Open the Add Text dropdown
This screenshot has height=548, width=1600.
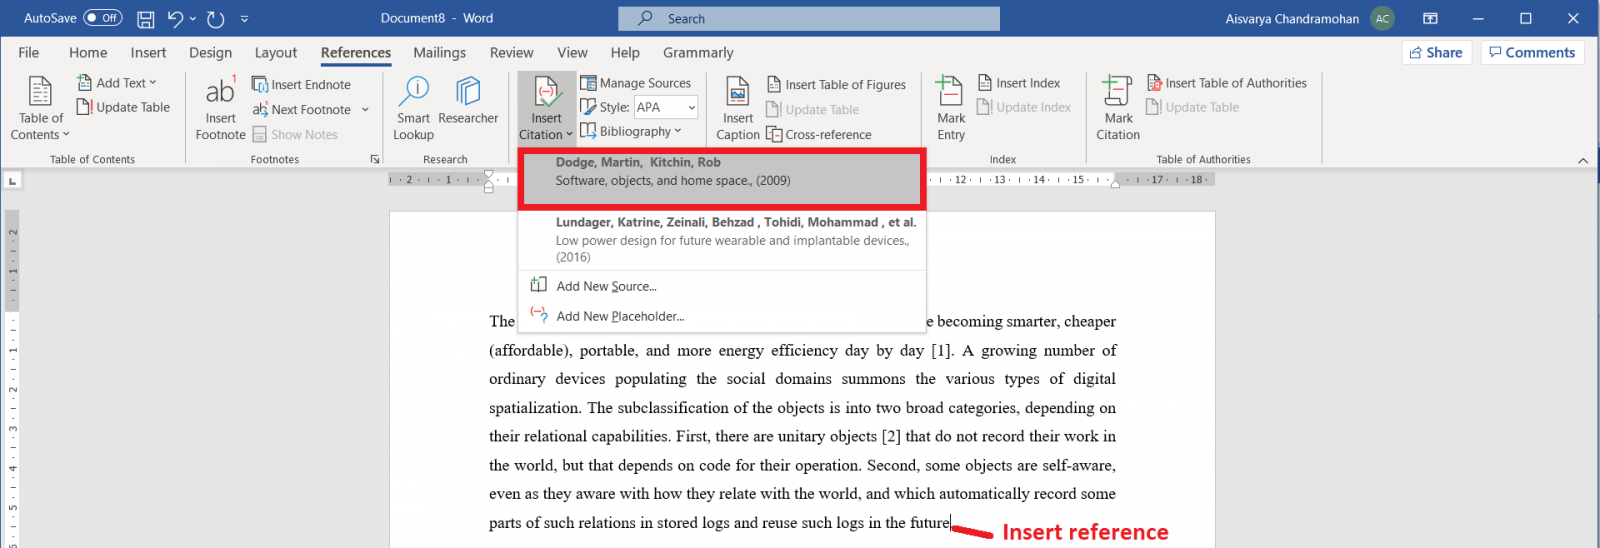pos(118,83)
